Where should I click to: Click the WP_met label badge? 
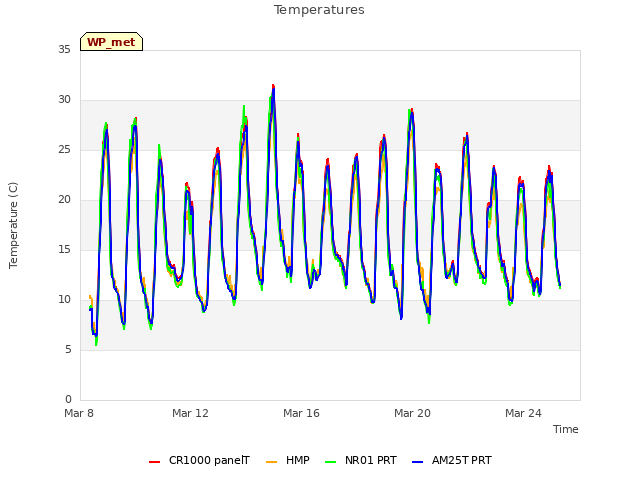point(111,42)
